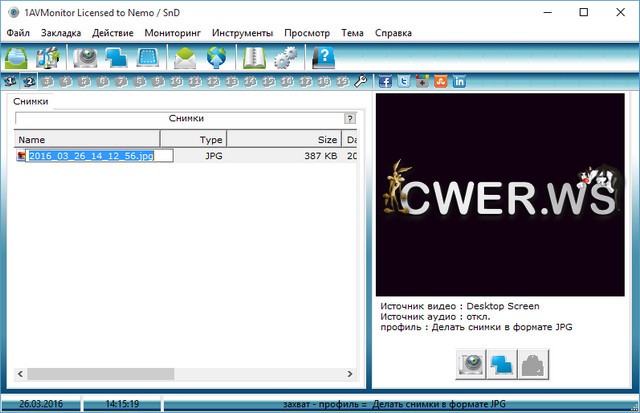Open the Мониторинг menu

(172, 33)
